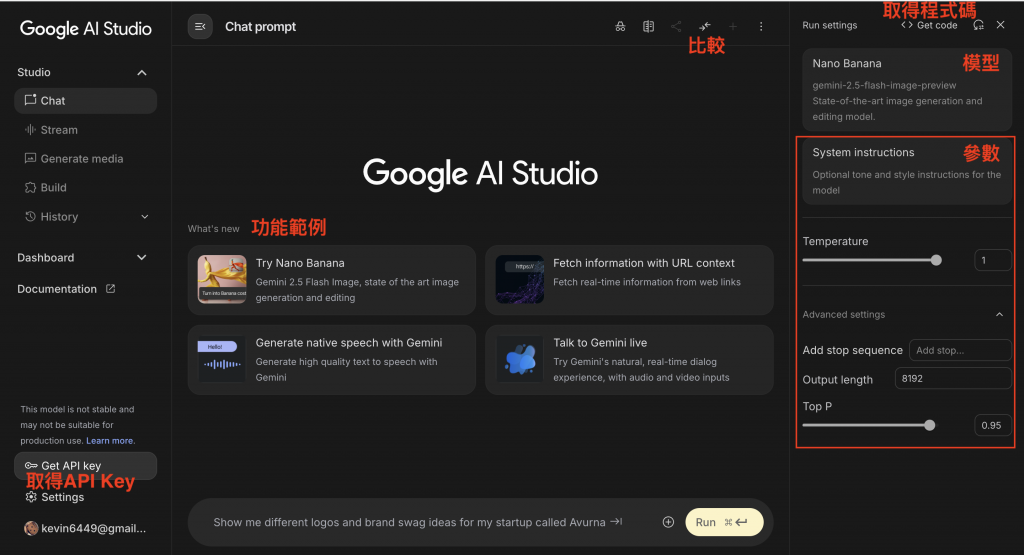Open Generate native speech with Gemini card
Viewport: 1024px width, 555px height.
coord(332,360)
